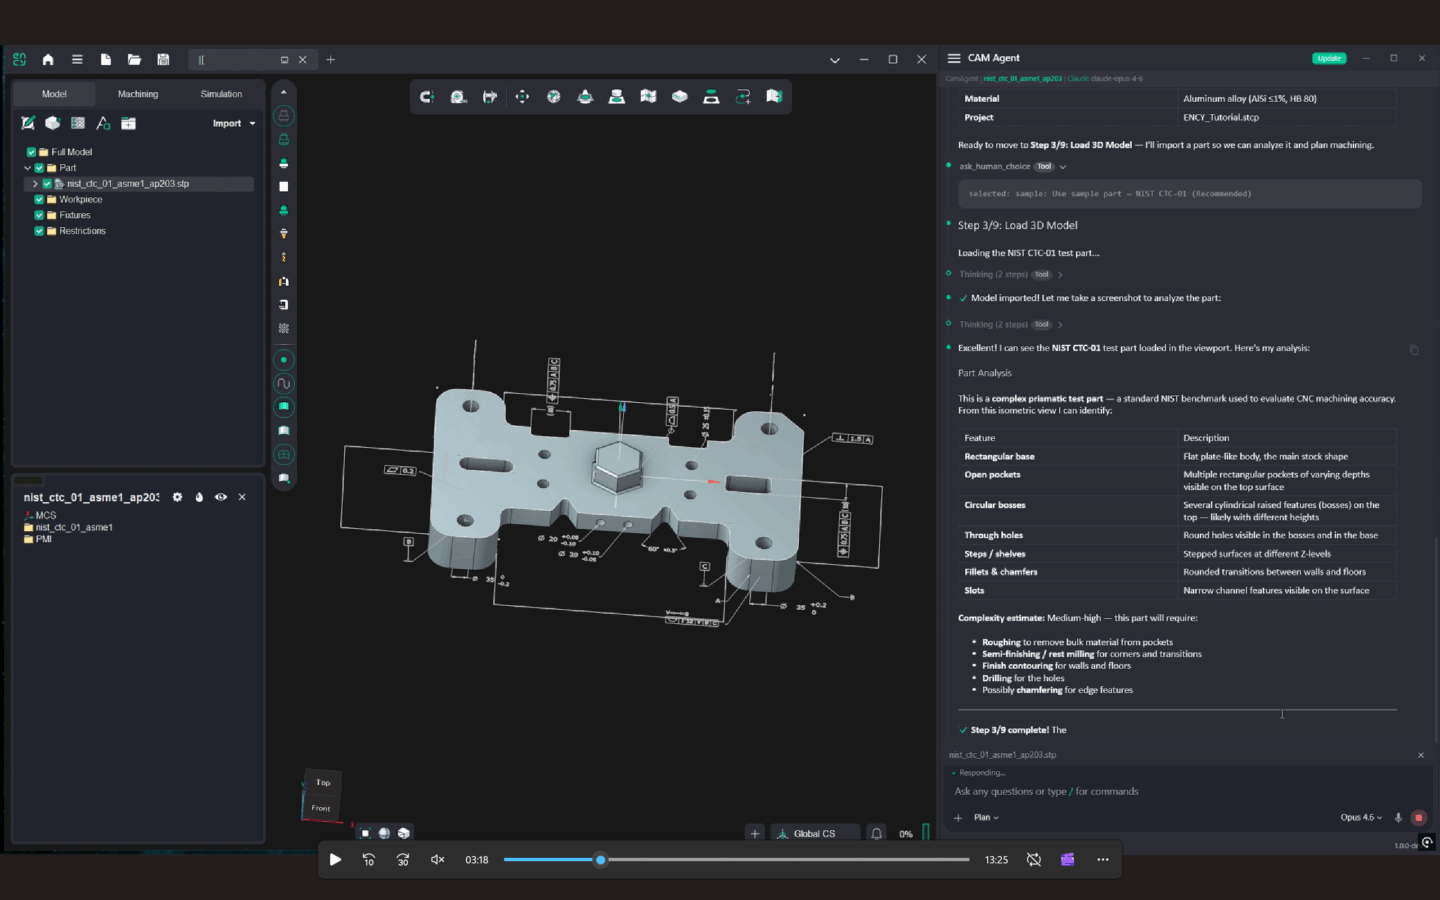The height and width of the screenshot is (900, 1440).
Task: Open settings gear for nist_ctc_01_asme1 panel
Action: point(177,496)
